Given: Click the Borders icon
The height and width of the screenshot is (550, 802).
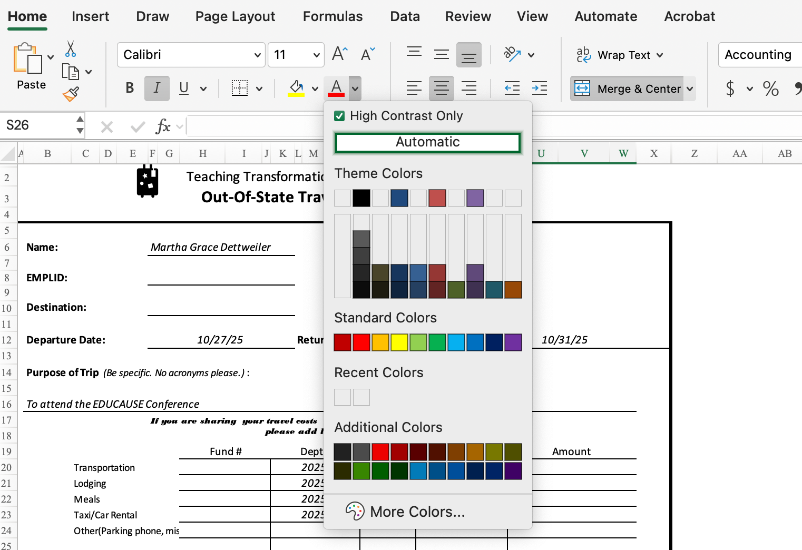Looking at the screenshot, I should click(239, 88).
